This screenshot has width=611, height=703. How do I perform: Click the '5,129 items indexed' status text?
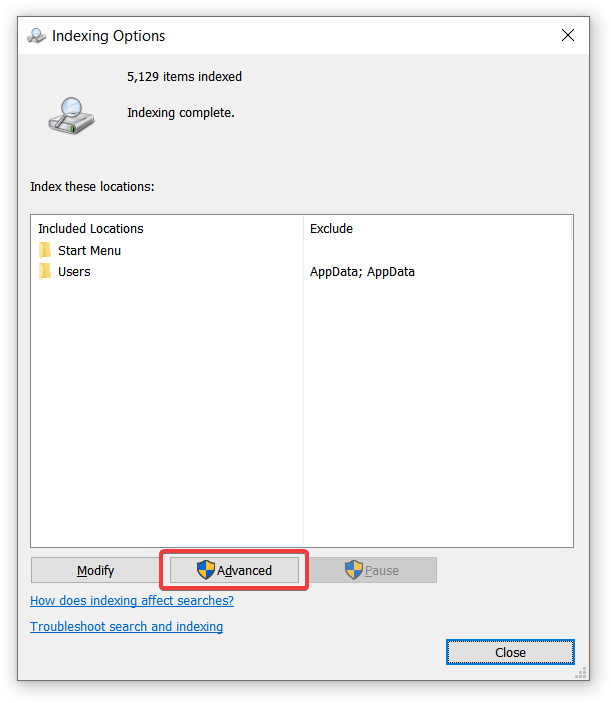pyautogui.click(x=184, y=77)
